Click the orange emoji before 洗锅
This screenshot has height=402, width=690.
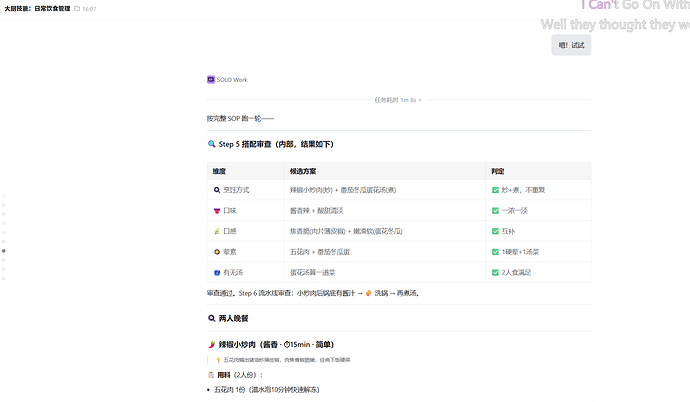click(369, 293)
